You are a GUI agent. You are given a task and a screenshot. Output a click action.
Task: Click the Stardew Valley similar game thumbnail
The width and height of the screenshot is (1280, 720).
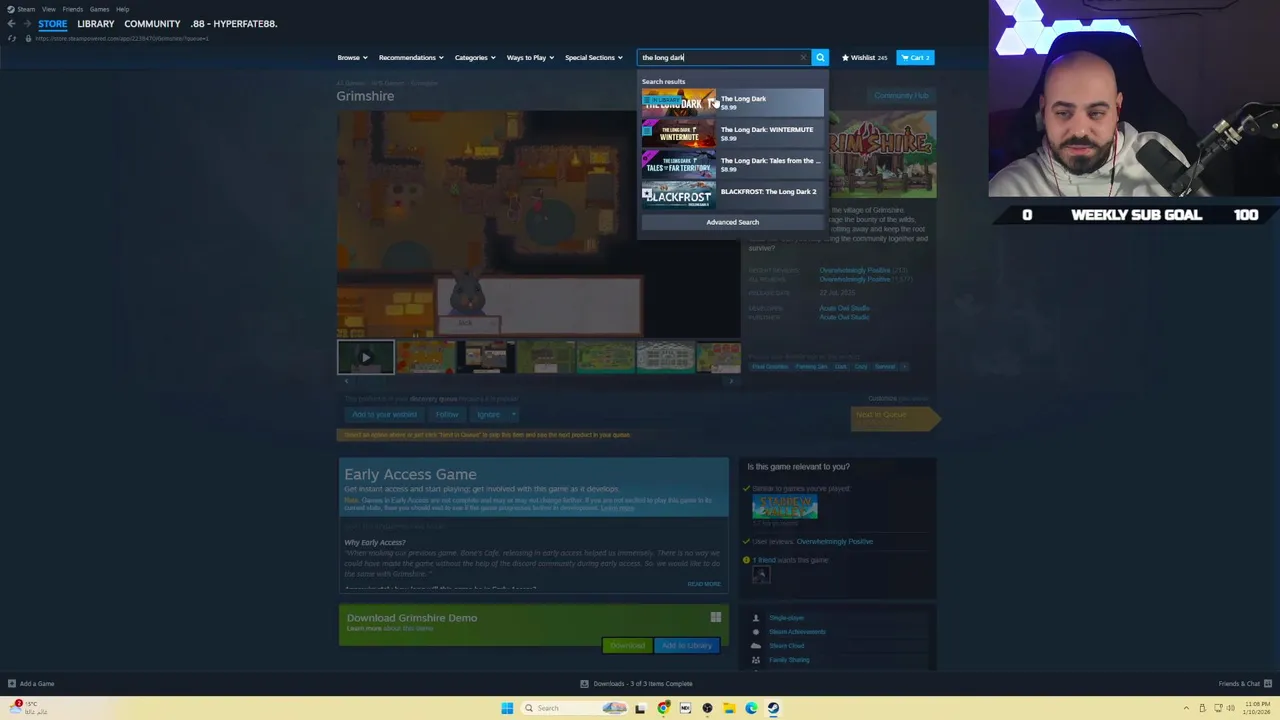click(x=785, y=507)
